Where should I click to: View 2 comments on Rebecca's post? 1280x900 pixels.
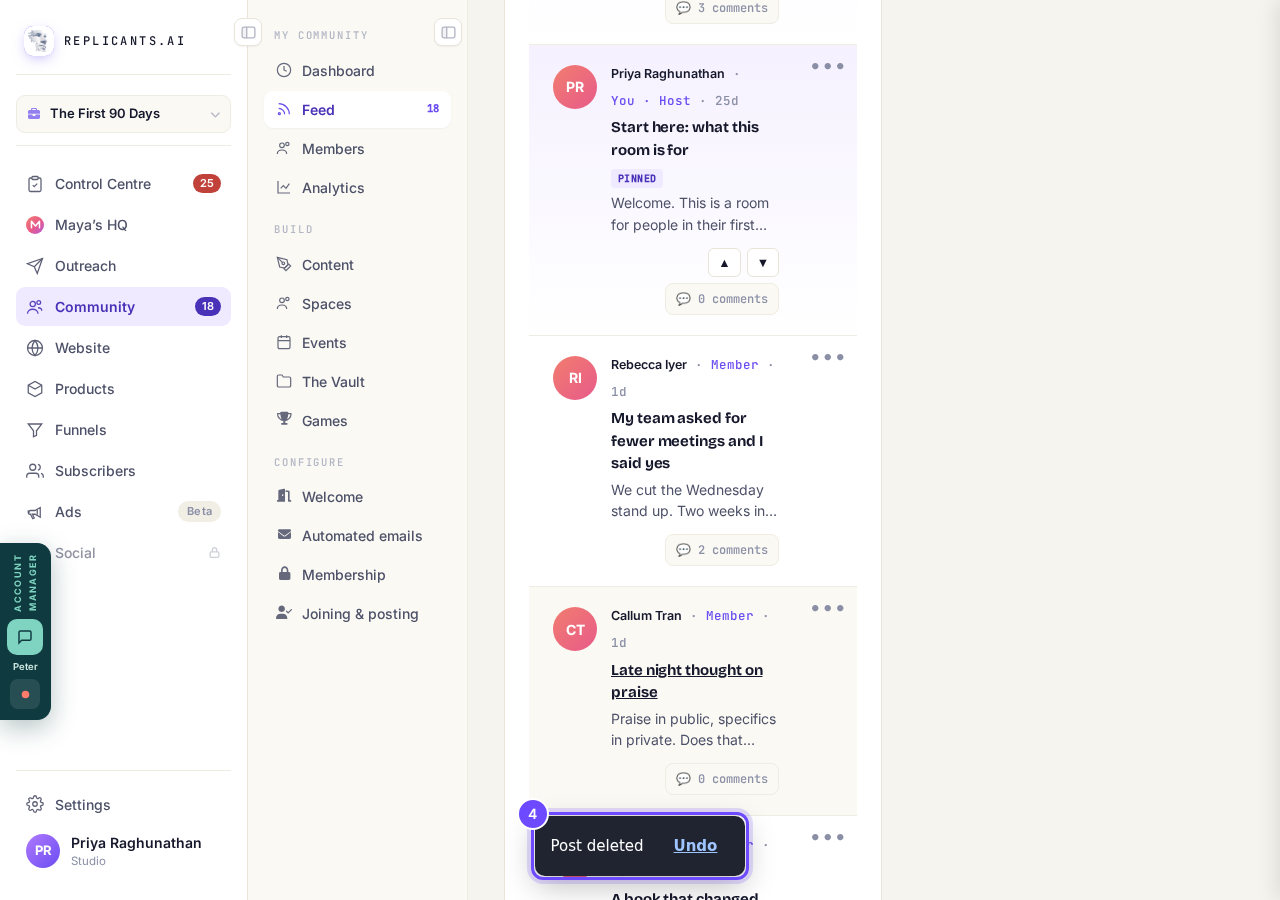point(722,550)
